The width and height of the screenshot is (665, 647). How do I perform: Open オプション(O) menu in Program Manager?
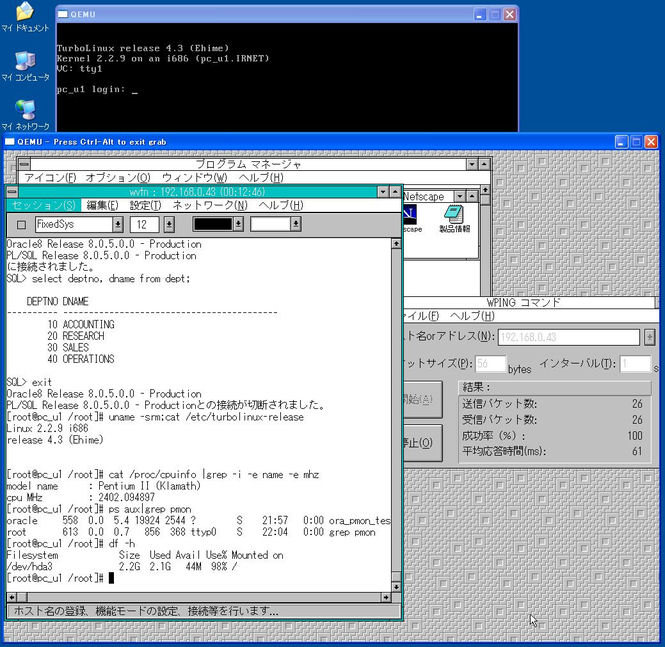pos(118,177)
